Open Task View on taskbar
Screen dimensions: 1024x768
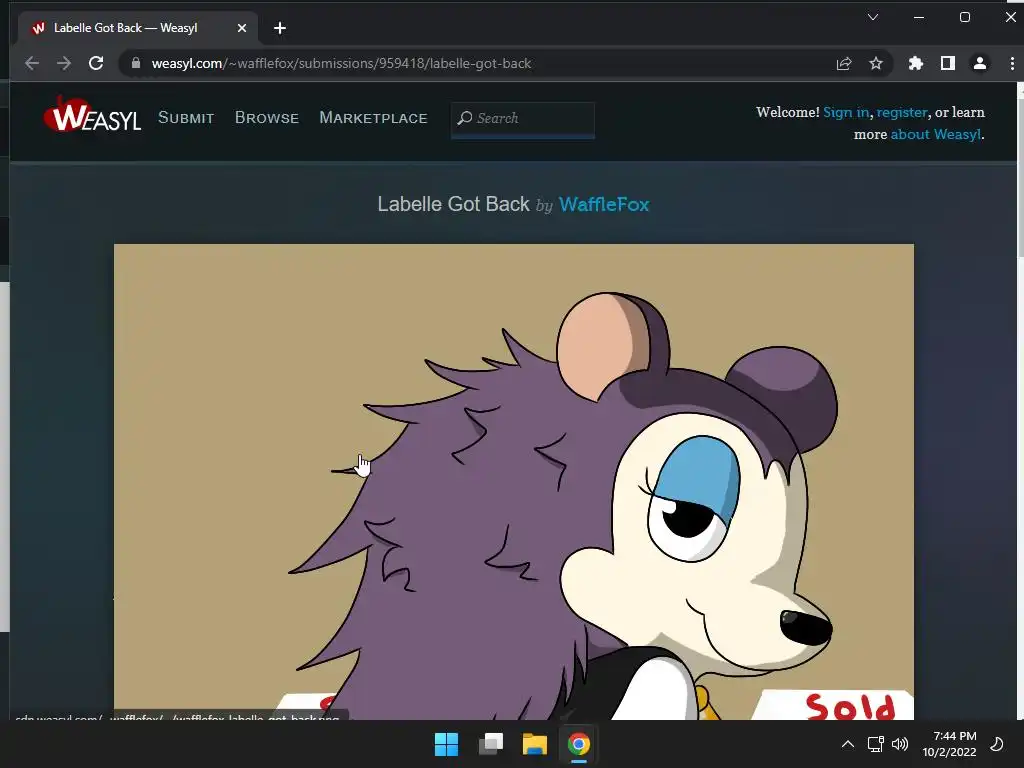(491, 744)
